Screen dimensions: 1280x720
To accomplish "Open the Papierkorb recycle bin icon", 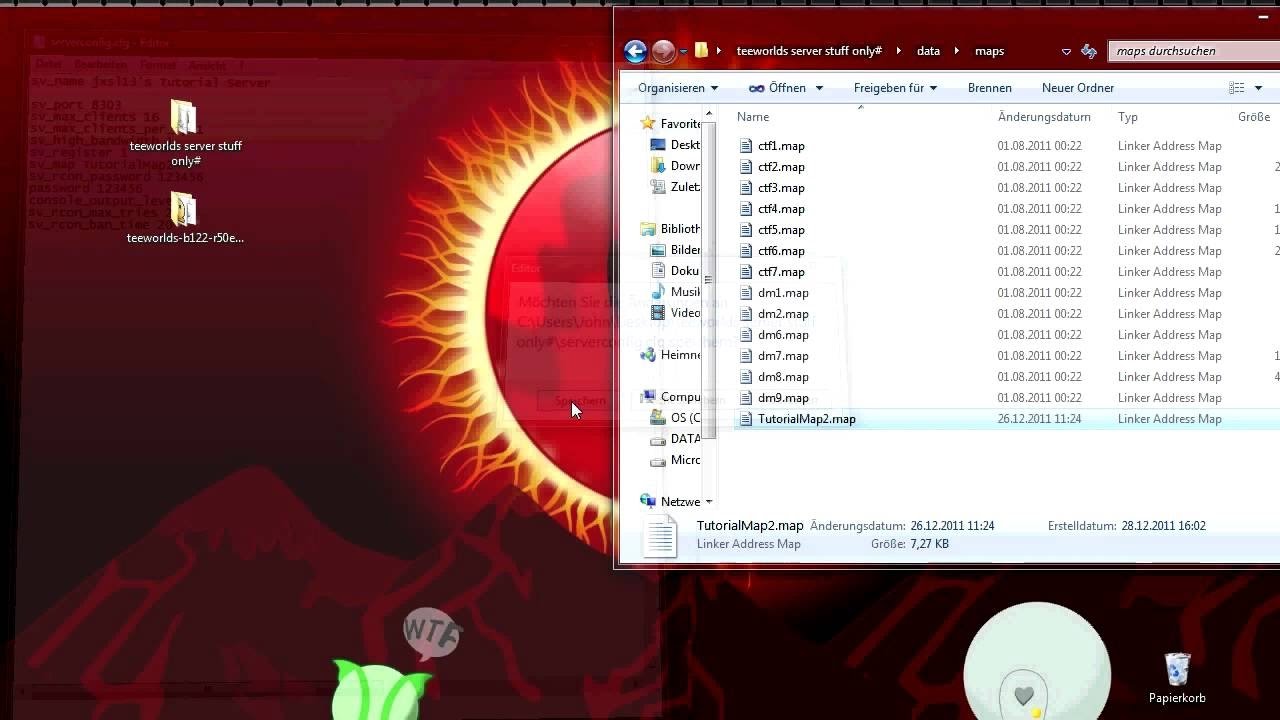I will (1177, 671).
